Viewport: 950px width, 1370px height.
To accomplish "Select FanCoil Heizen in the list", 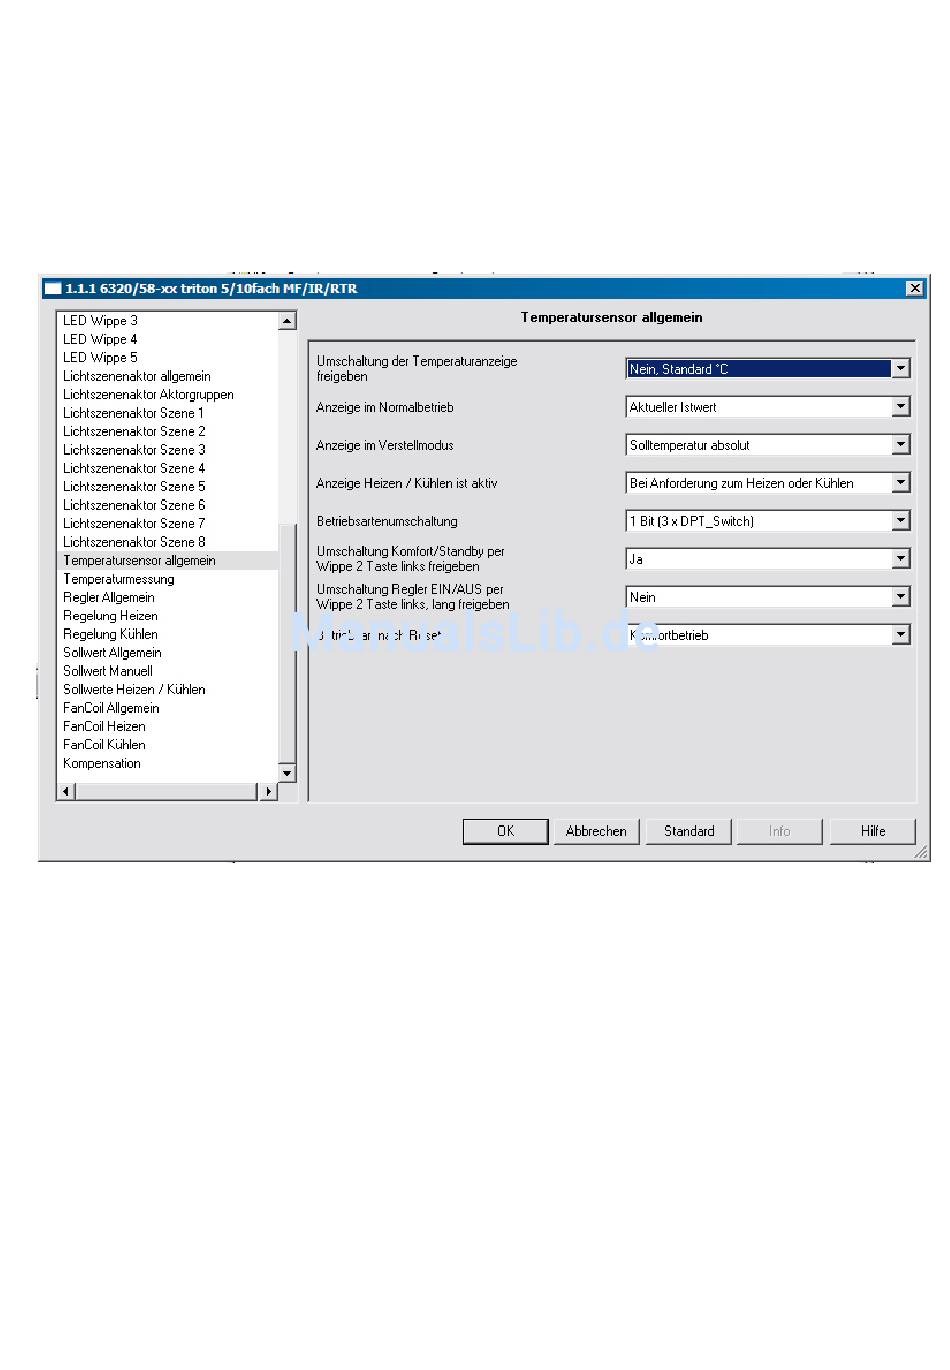I will [x=104, y=726].
